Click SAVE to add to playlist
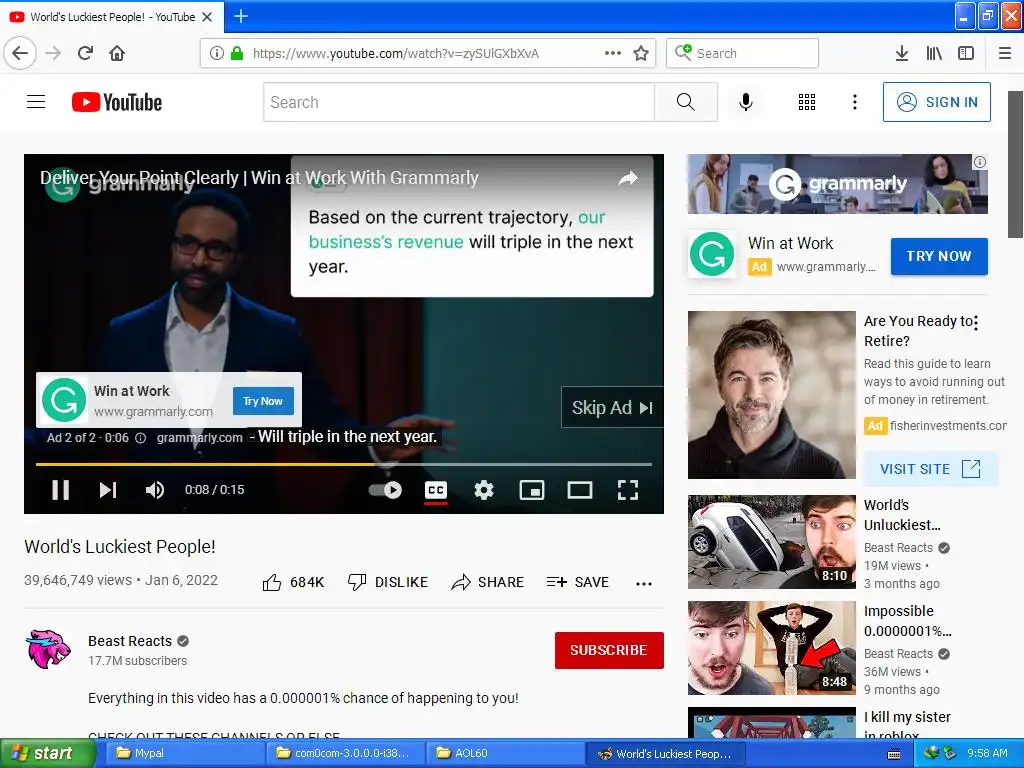This screenshot has width=1024, height=768. 578,582
